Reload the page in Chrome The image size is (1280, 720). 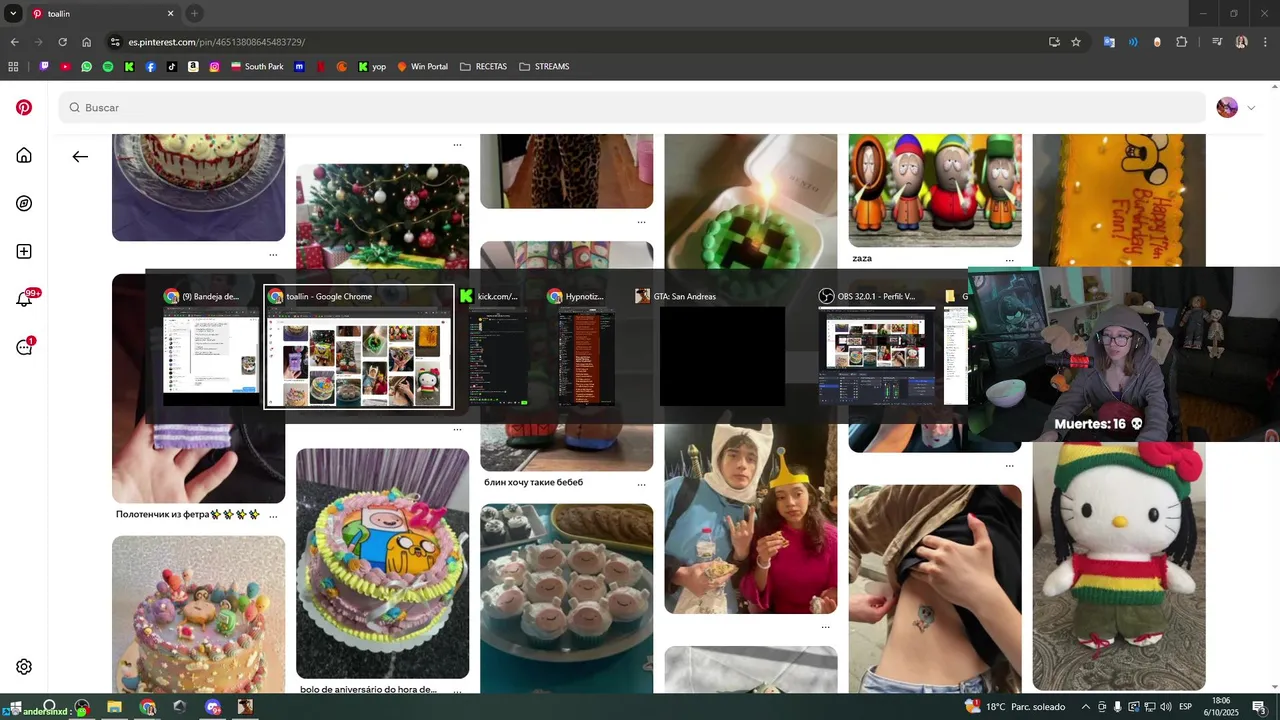click(x=62, y=42)
